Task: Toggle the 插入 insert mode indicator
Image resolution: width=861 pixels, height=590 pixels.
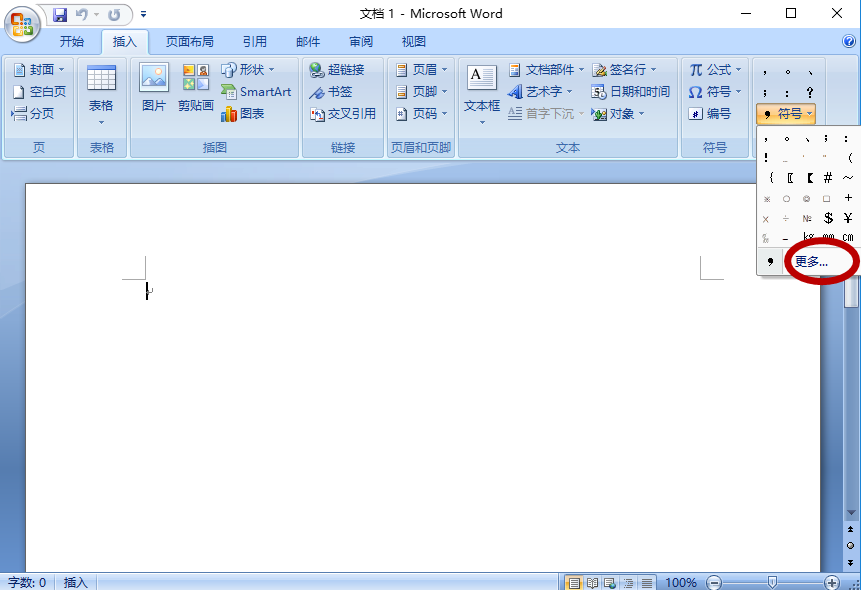Action: 76,582
